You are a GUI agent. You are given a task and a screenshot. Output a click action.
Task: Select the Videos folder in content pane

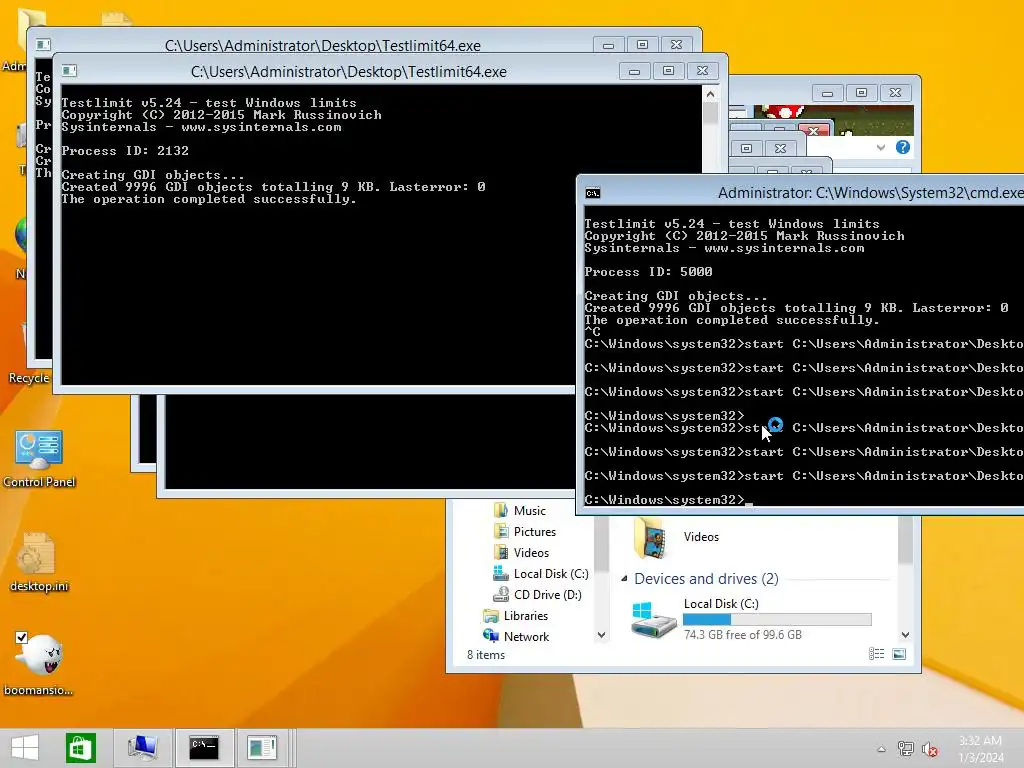tap(677, 537)
